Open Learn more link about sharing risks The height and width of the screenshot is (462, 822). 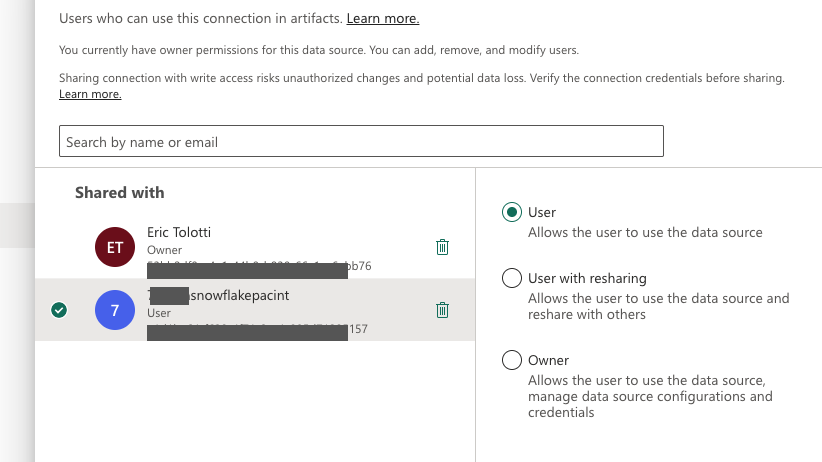pos(90,94)
